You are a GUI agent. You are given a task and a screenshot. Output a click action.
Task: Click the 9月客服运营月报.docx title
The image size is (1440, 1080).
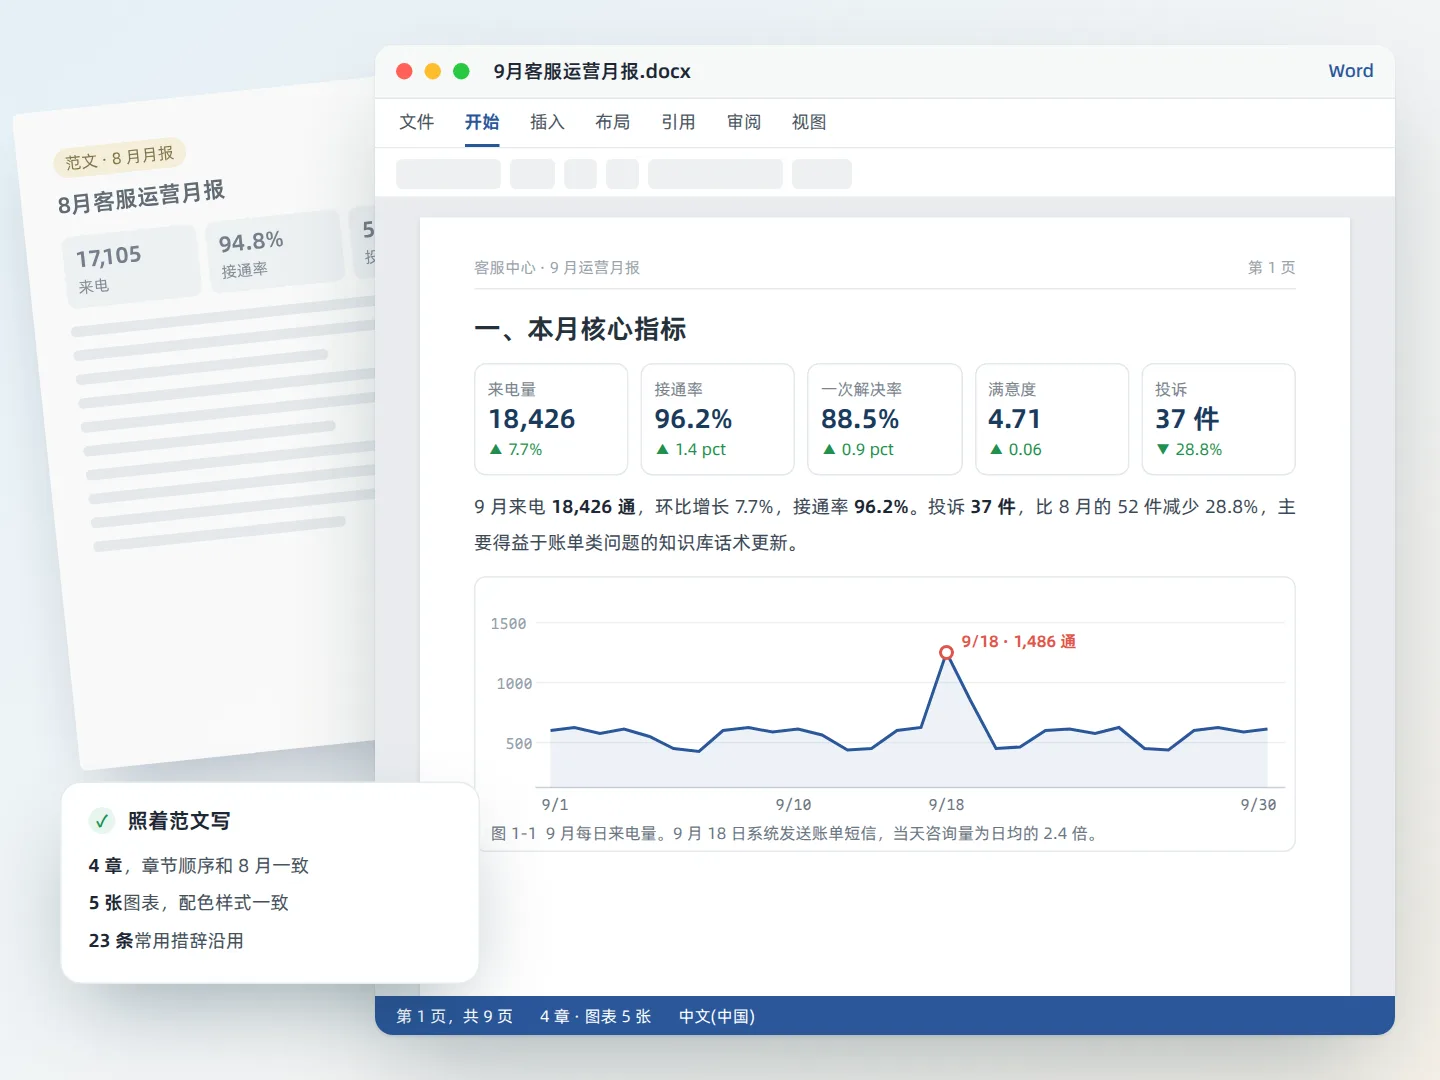[x=592, y=71]
